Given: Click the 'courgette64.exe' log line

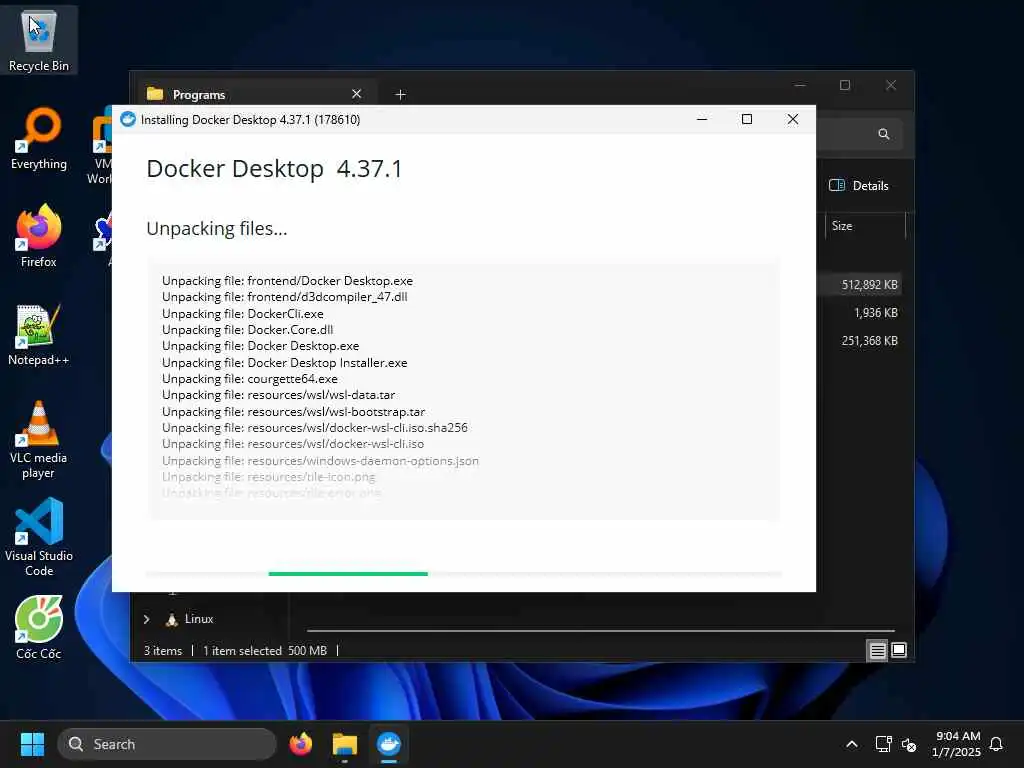Looking at the screenshot, I should tap(249, 379).
